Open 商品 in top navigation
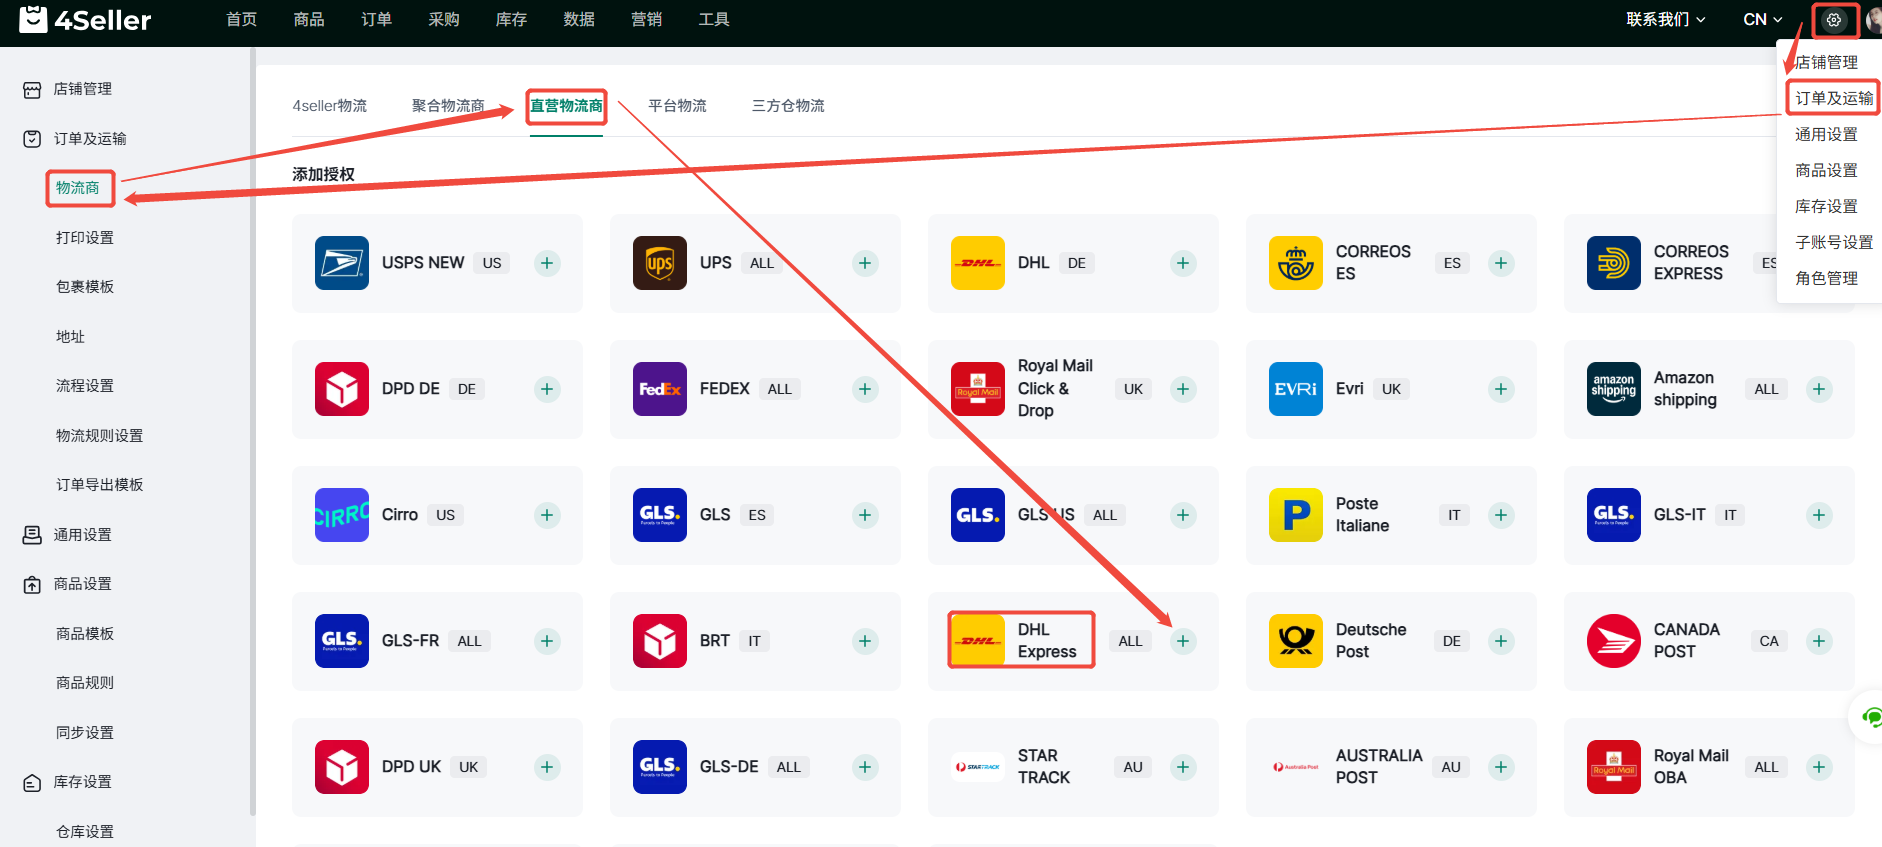This screenshot has width=1882, height=847. tap(309, 19)
